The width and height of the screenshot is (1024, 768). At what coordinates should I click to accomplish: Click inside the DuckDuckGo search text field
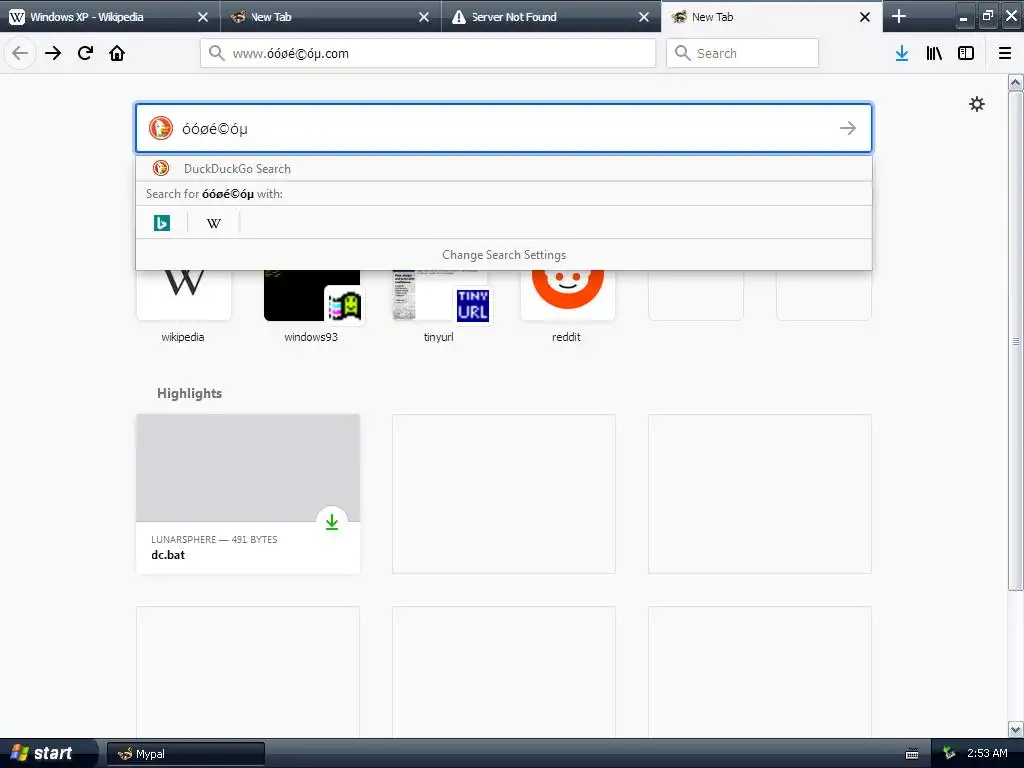point(504,128)
